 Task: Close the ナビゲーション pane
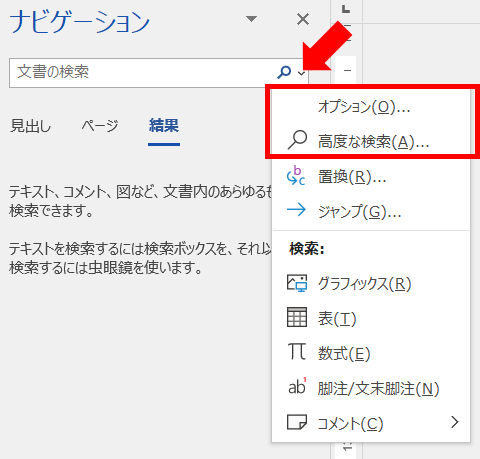pos(303,19)
